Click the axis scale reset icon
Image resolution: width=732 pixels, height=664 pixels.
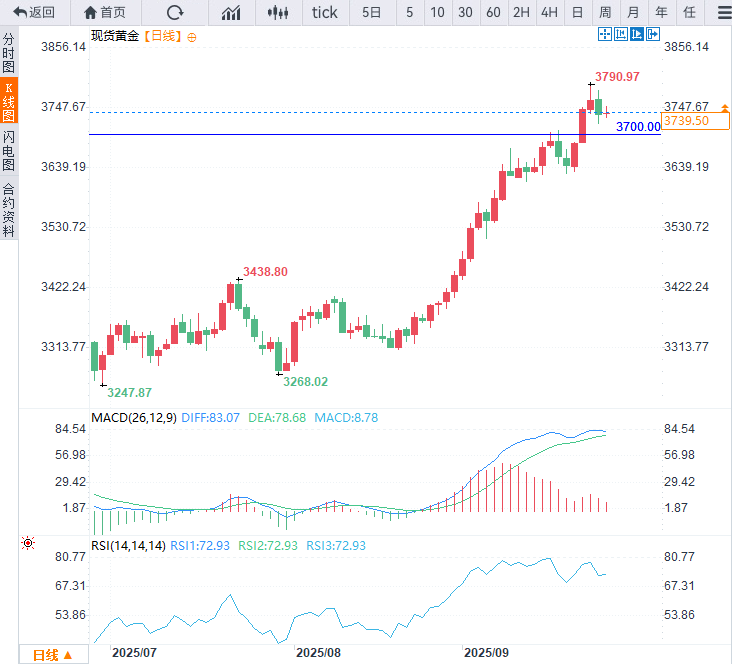621,34
